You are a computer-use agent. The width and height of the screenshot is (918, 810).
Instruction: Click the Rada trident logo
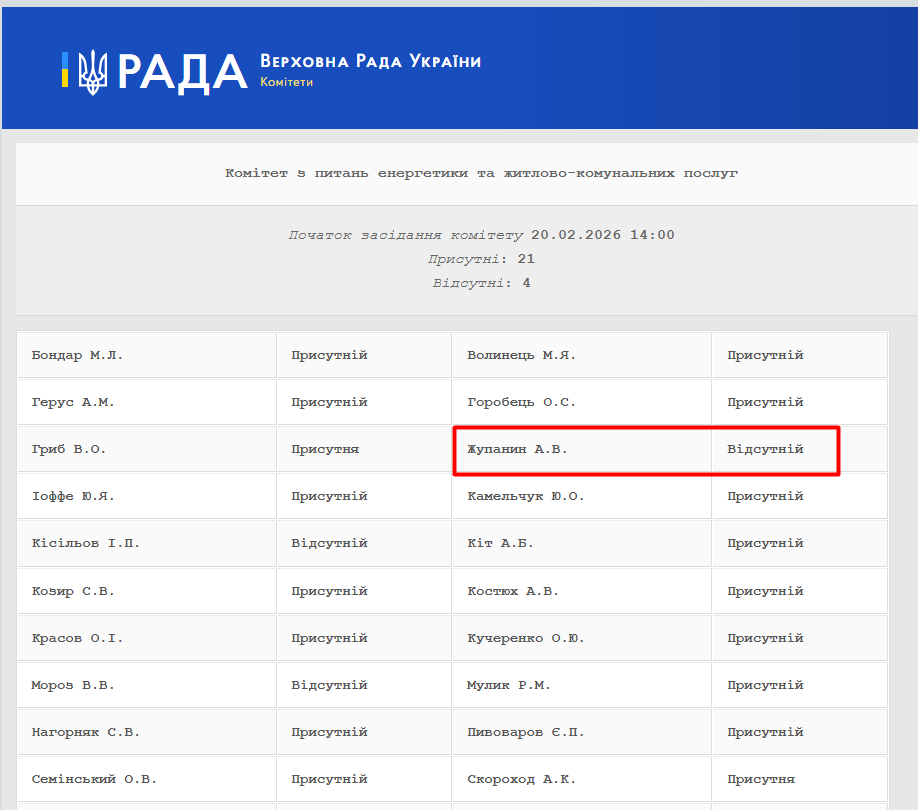[x=93, y=72]
